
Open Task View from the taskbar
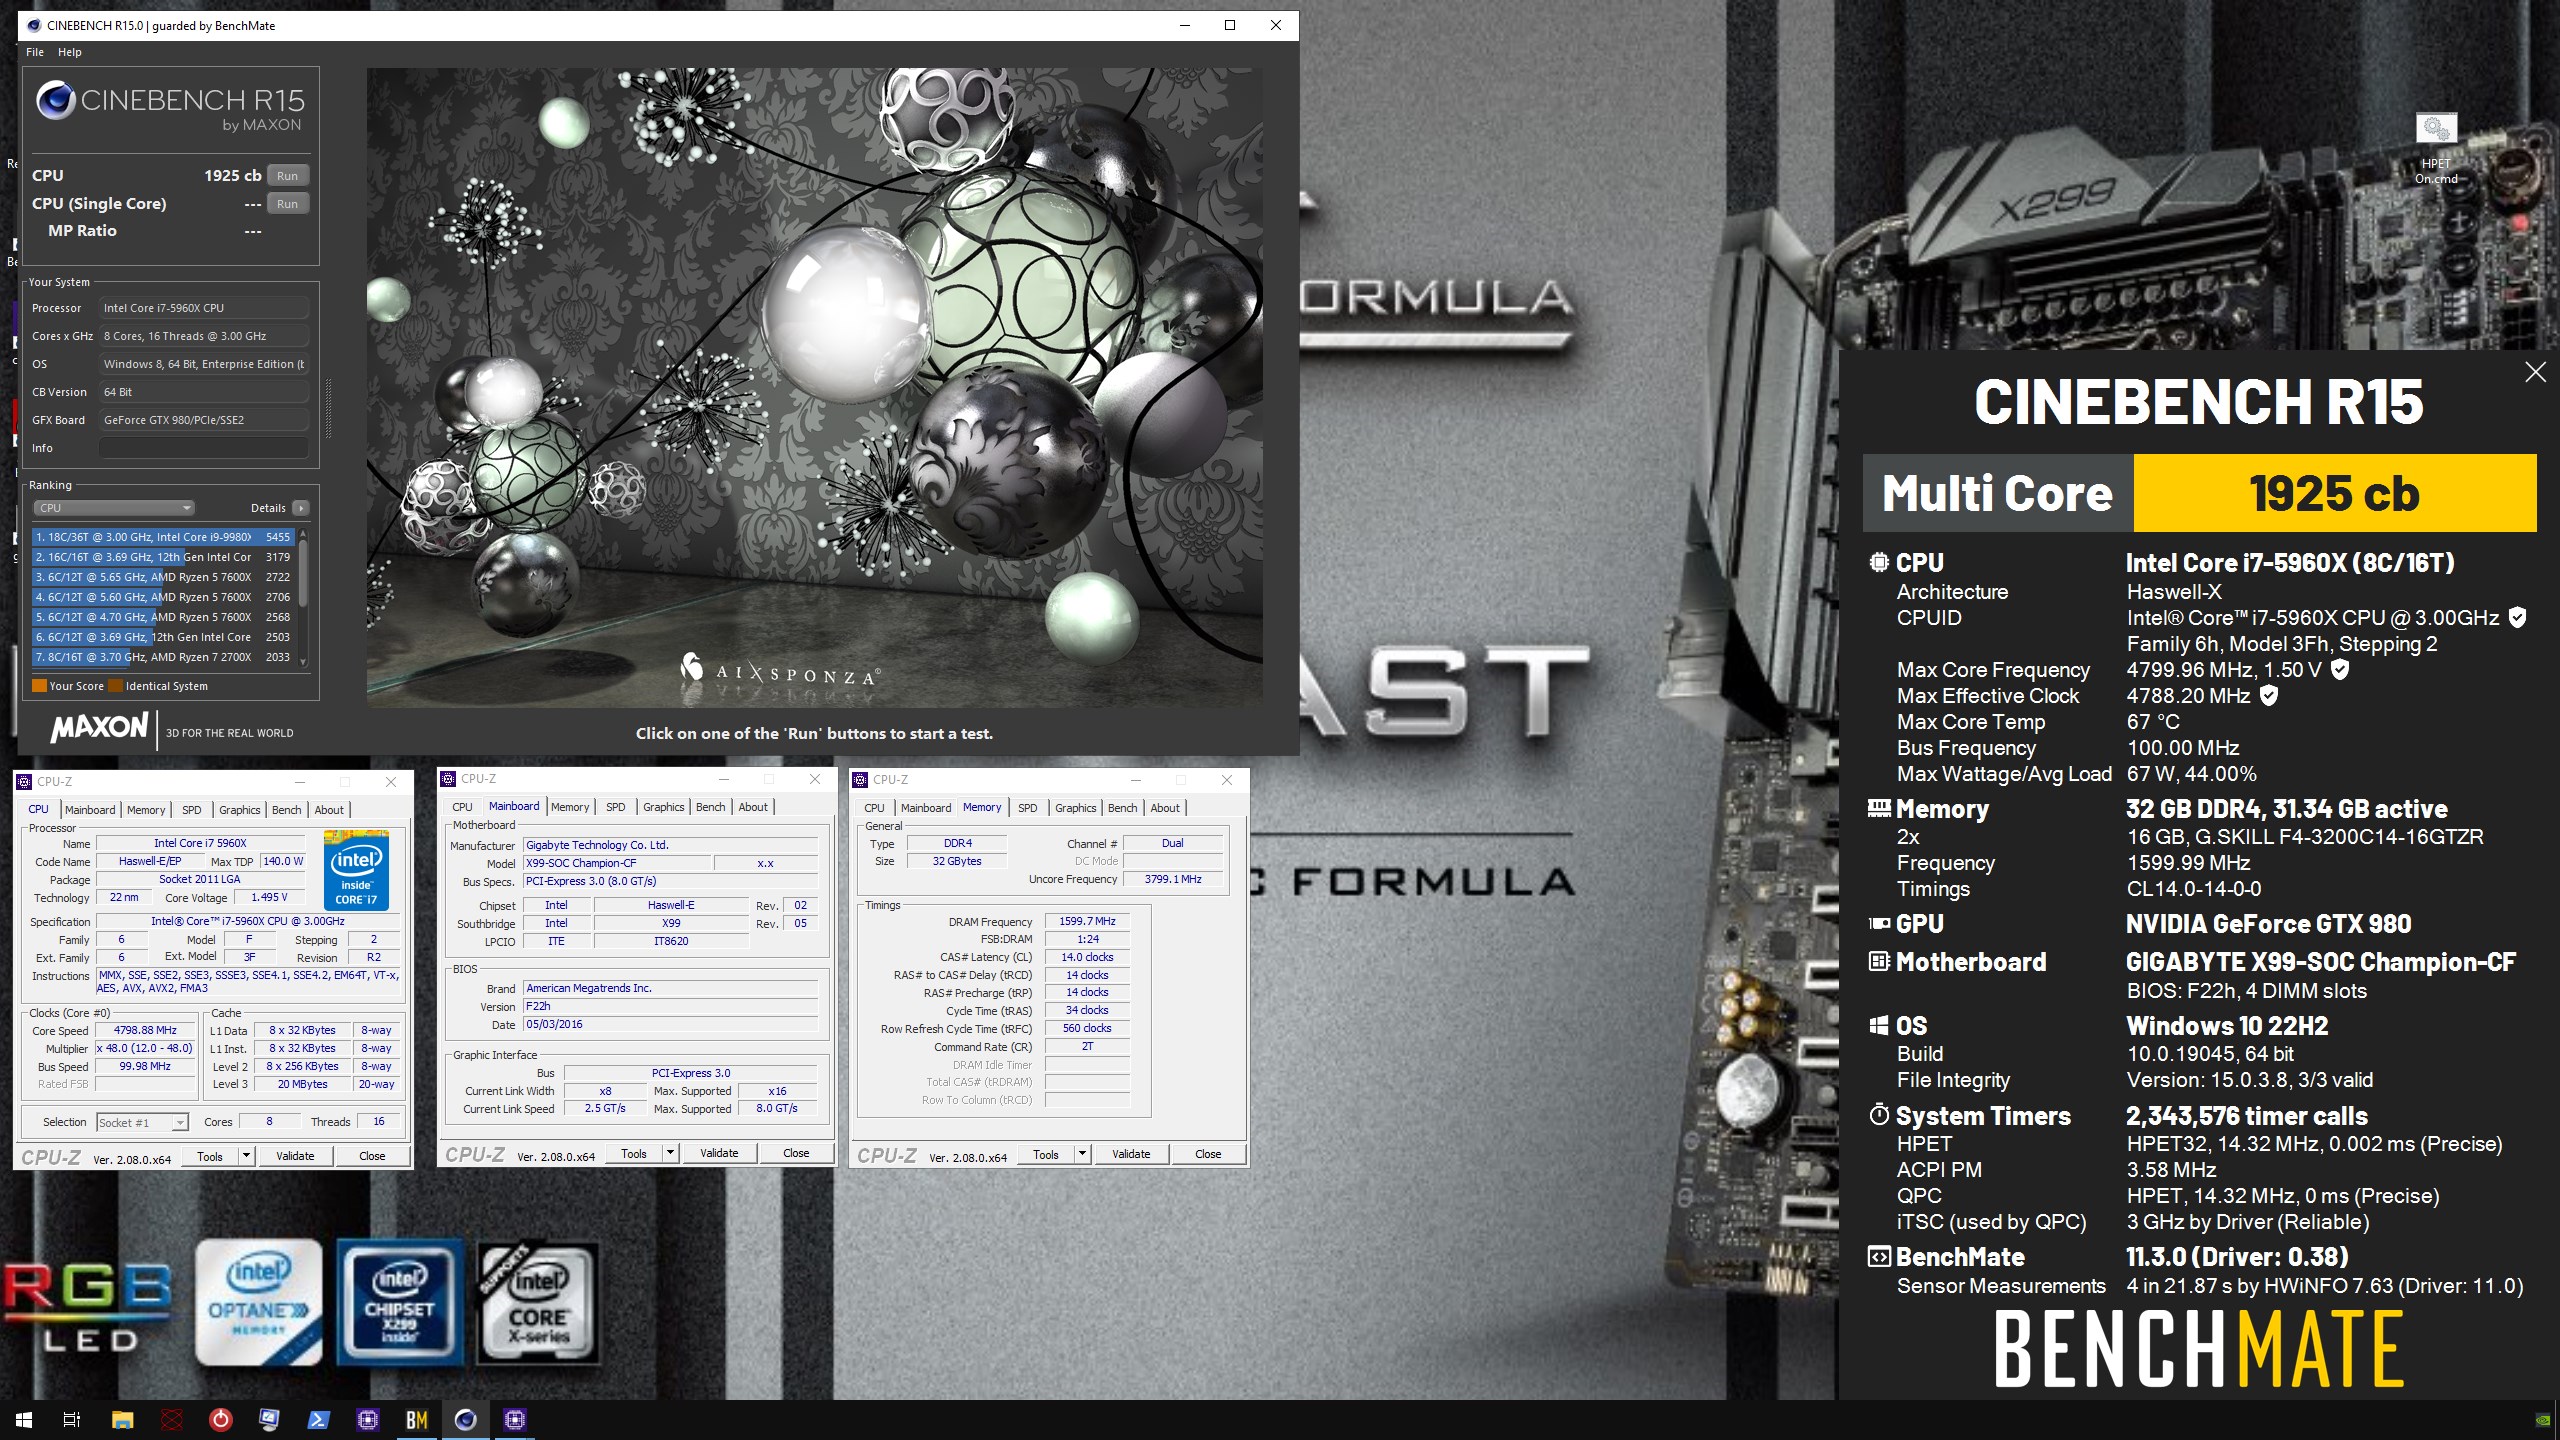tap(72, 1419)
